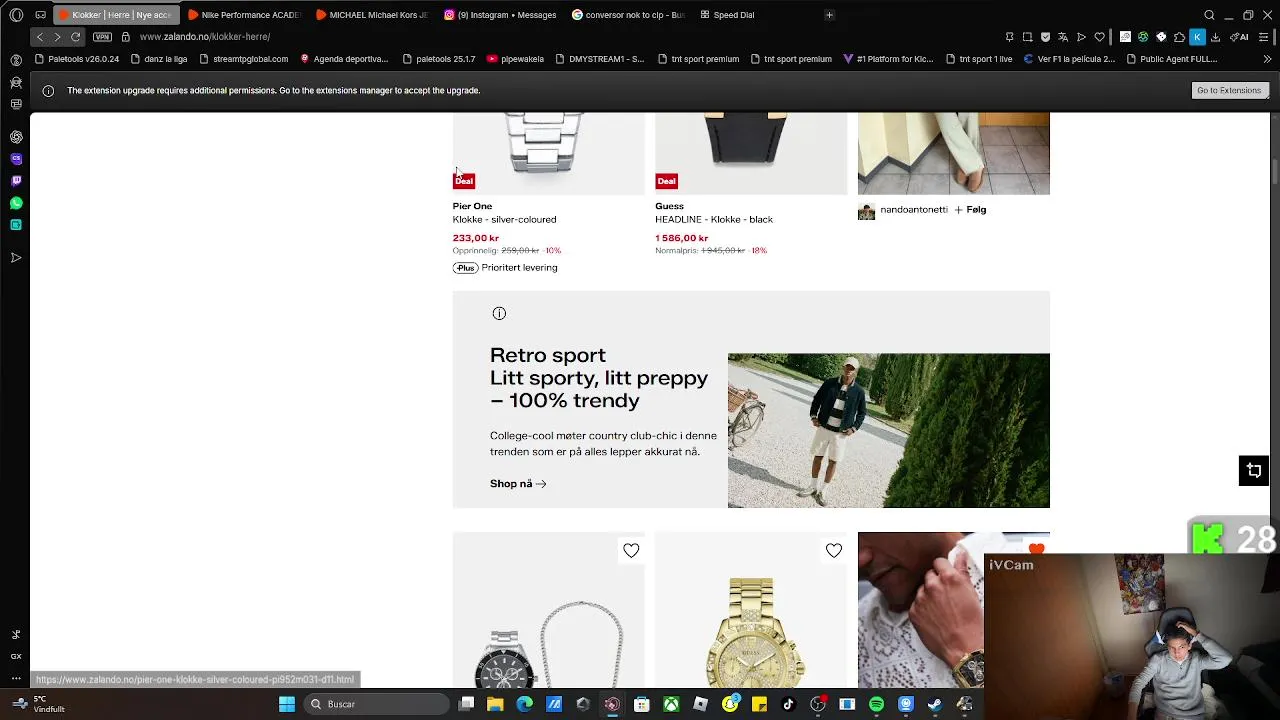Open TikTok from the taskbar
The image size is (1280, 720).
pyautogui.click(x=788, y=704)
